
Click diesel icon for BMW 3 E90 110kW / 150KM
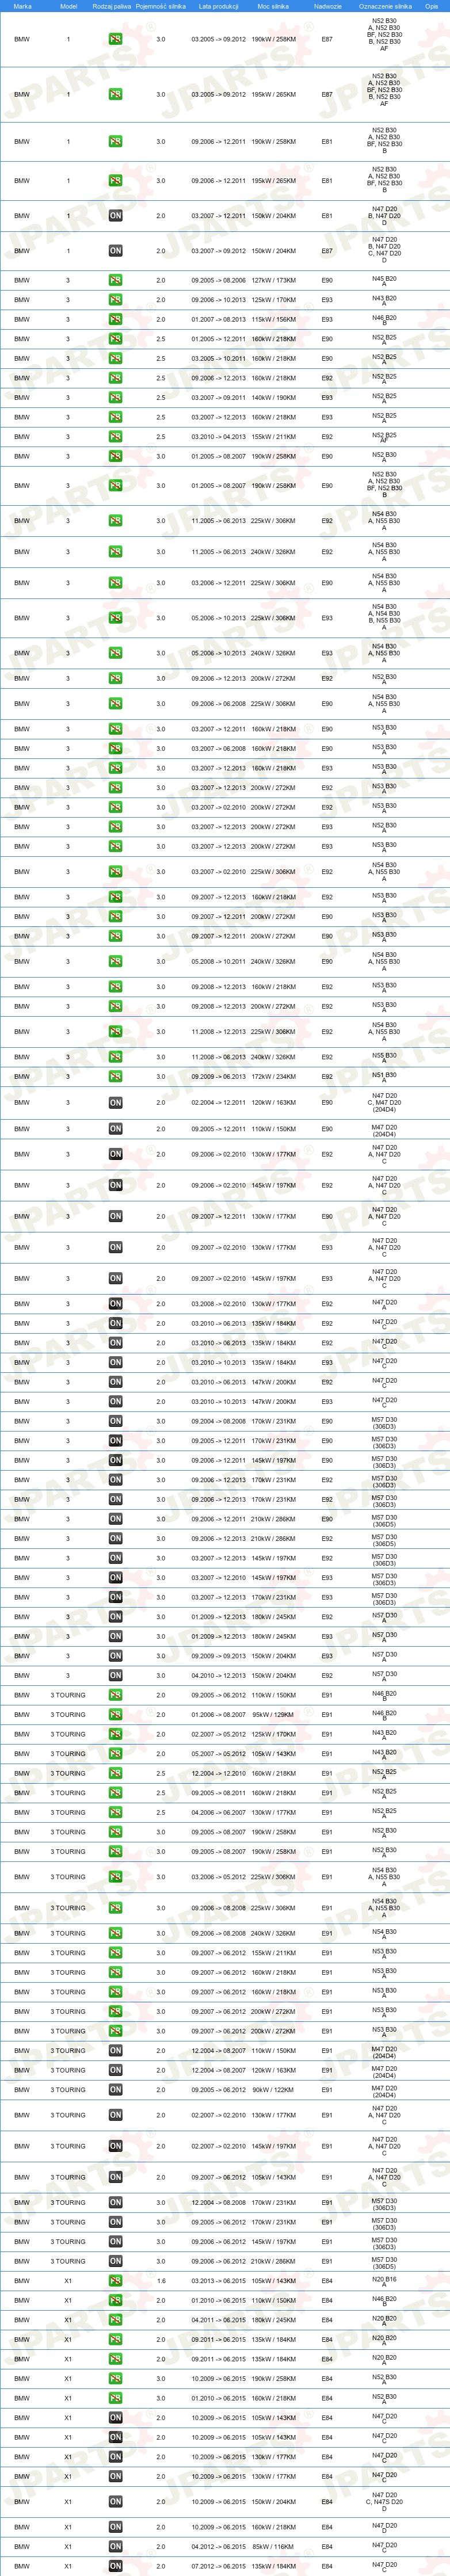[115, 1128]
